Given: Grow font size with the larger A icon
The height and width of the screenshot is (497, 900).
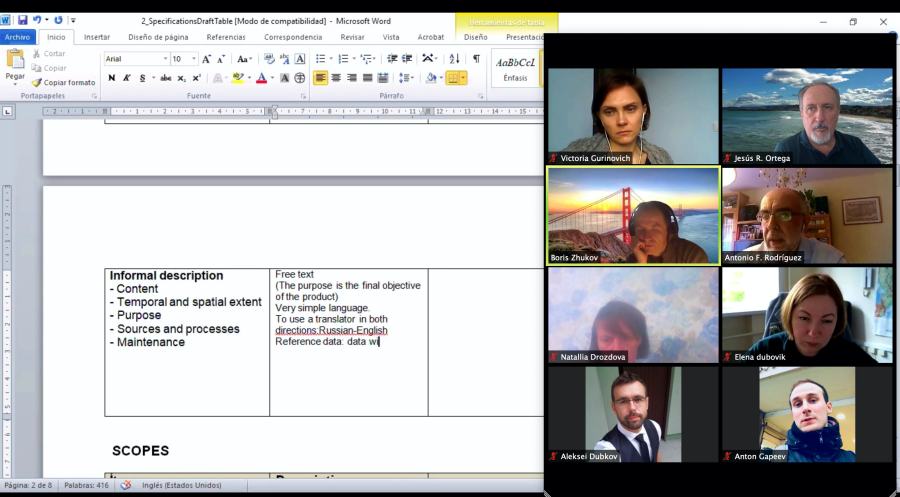Looking at the screenshot, I should click(207, 59).
